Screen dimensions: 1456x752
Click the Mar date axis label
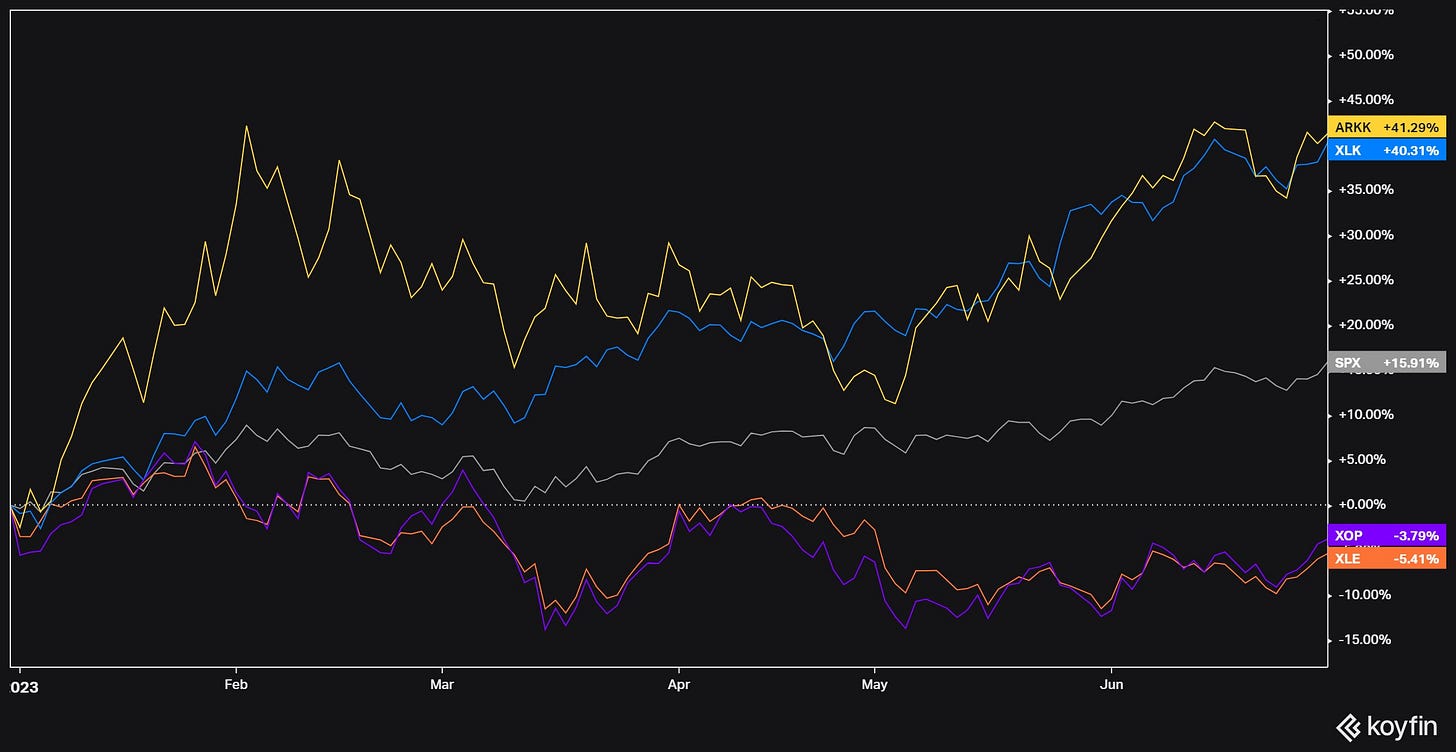click(441, 685)
